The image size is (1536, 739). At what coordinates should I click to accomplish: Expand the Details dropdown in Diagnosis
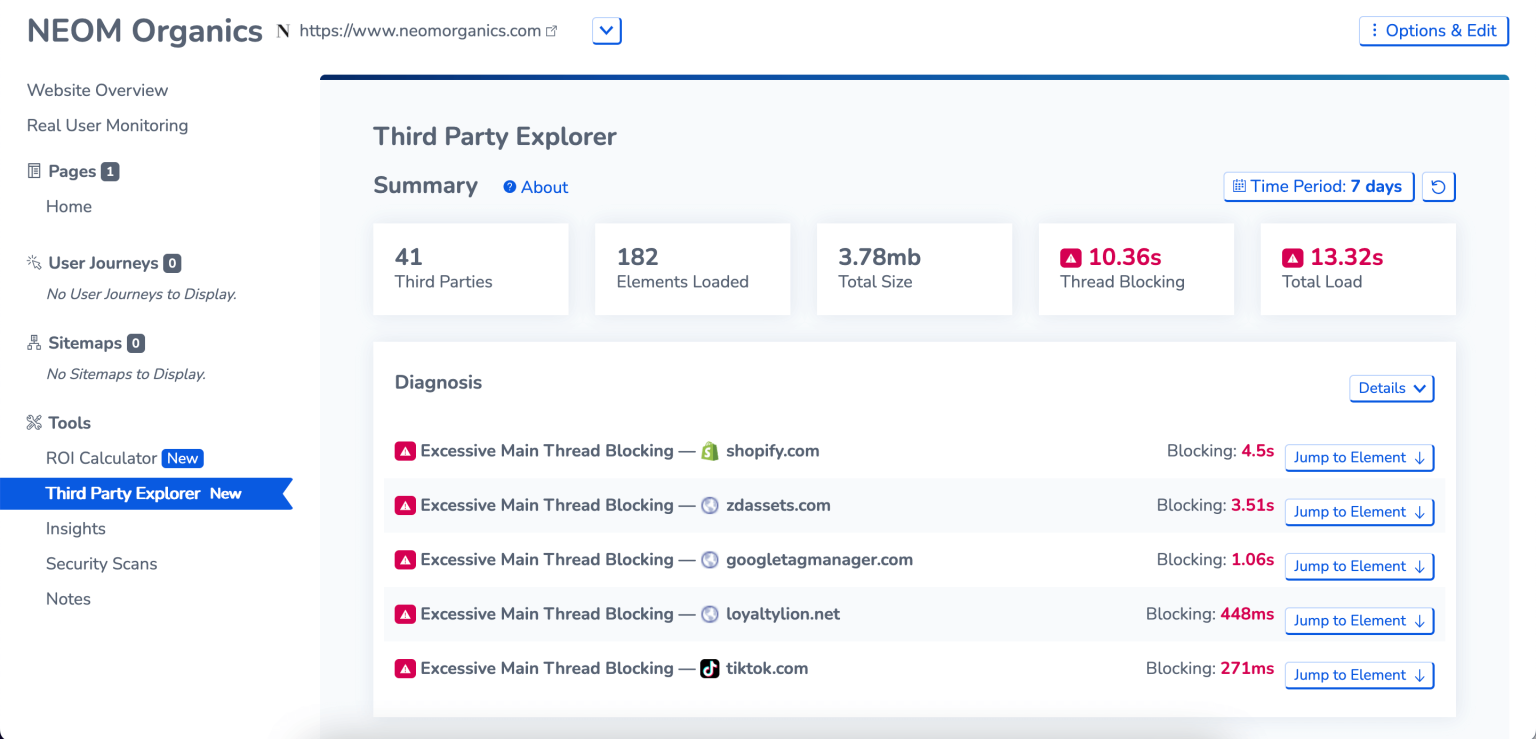[x=1391, y=388]
